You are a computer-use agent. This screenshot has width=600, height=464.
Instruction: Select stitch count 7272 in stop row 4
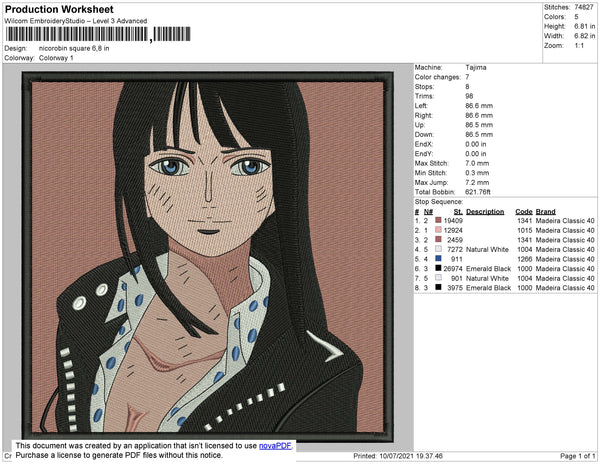[x=455, y=249]
